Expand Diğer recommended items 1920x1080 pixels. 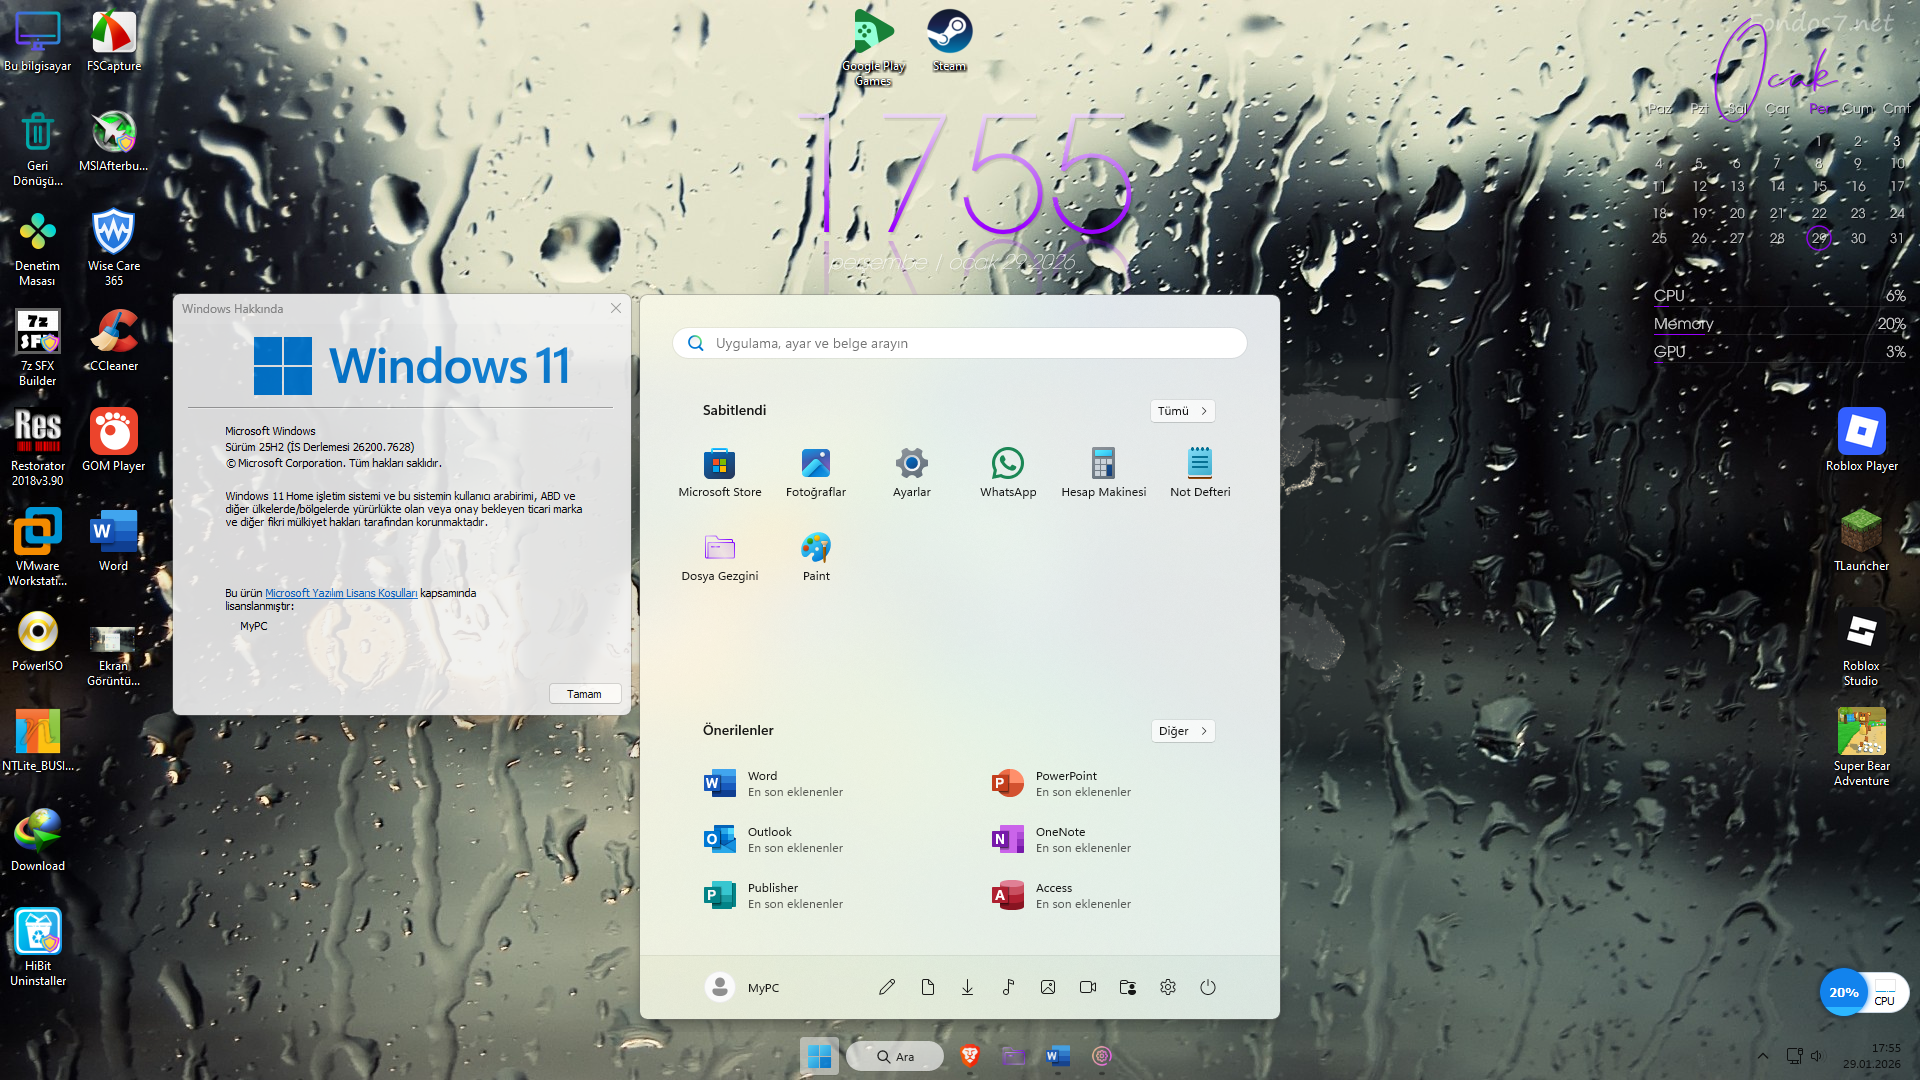click(x=1182, y=731)
